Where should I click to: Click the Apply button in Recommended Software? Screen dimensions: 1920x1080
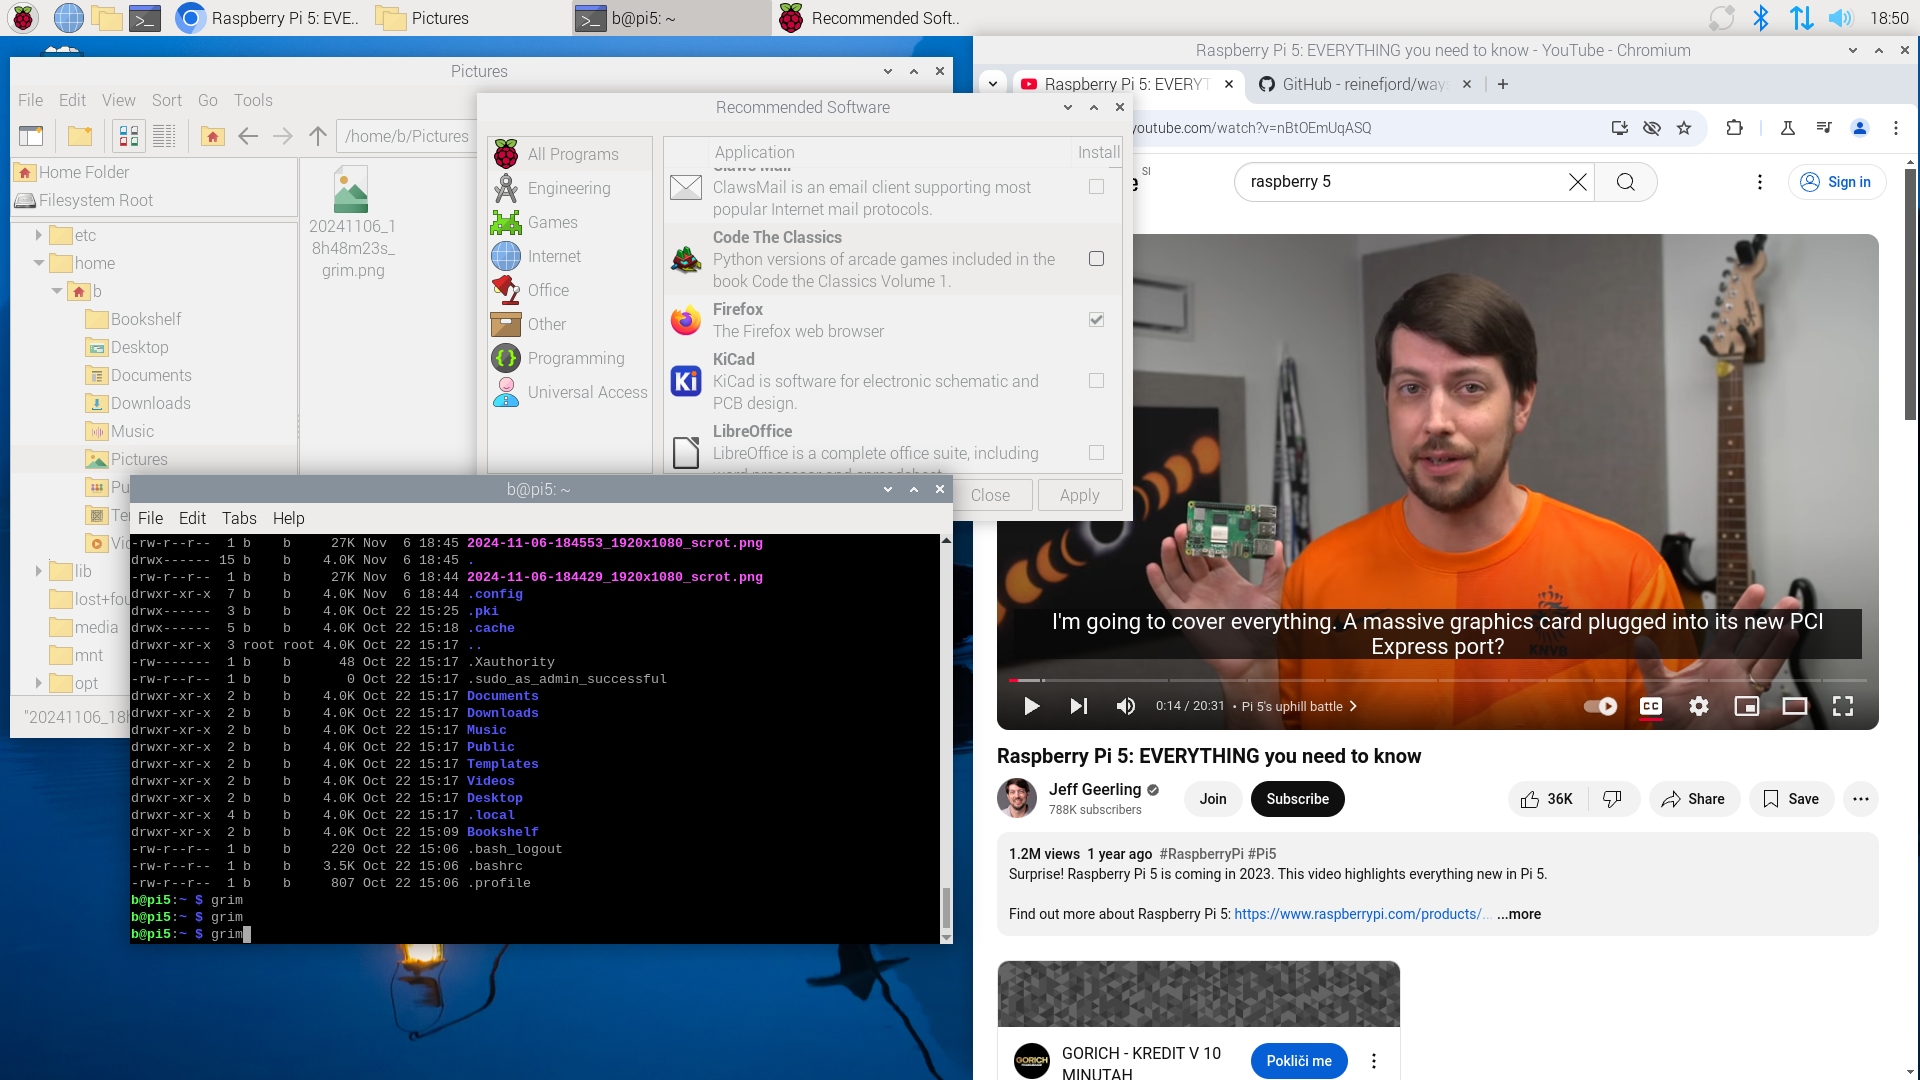tap(1079, 495)
